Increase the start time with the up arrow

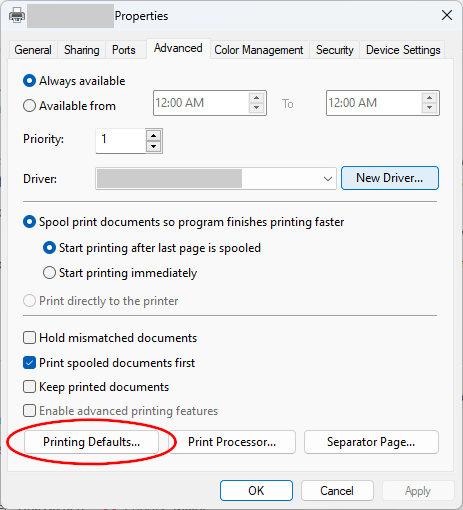click(256, 98)
